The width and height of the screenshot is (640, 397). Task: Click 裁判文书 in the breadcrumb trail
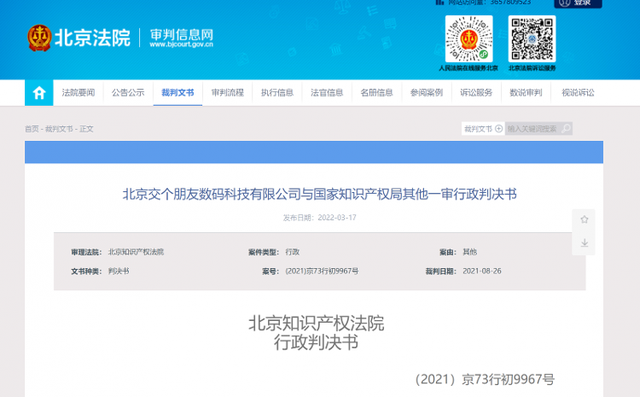59,129
